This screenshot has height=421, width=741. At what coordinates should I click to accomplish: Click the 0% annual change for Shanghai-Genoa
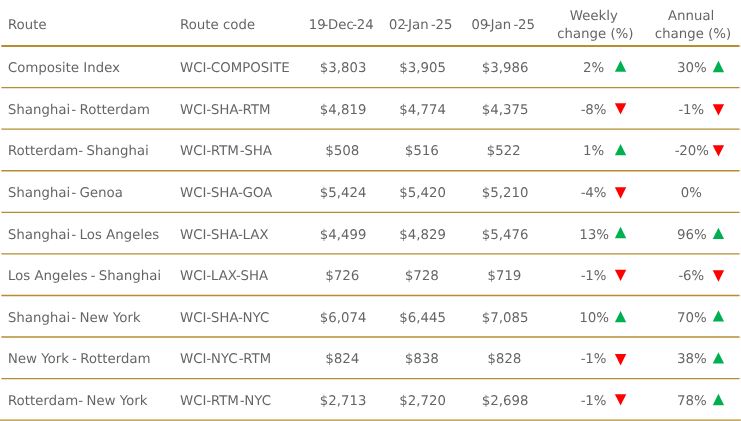click(690, 192)
